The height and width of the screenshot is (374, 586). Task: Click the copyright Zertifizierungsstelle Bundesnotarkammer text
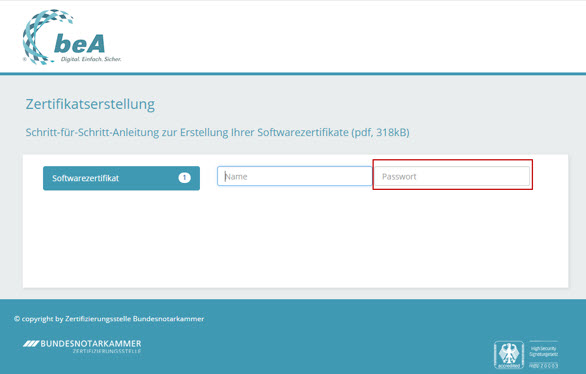coord(109,319)
